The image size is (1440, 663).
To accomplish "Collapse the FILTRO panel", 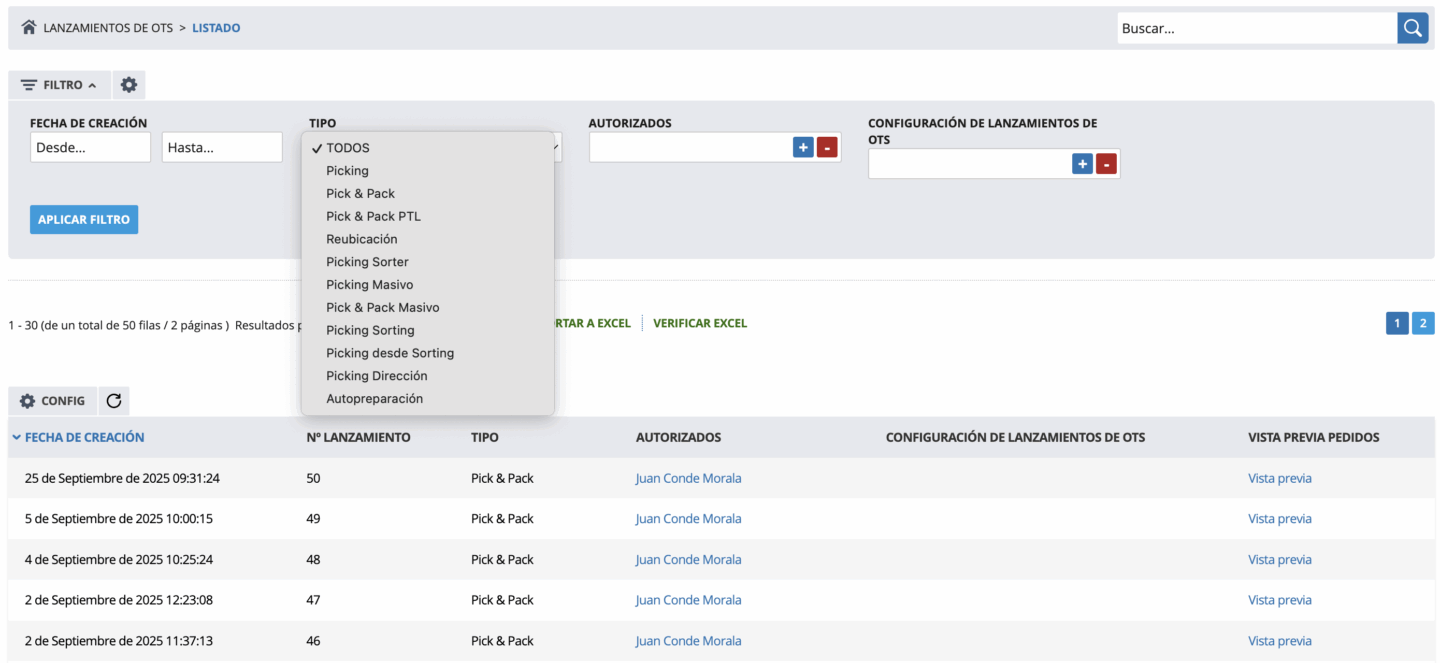I will (59, 85).
